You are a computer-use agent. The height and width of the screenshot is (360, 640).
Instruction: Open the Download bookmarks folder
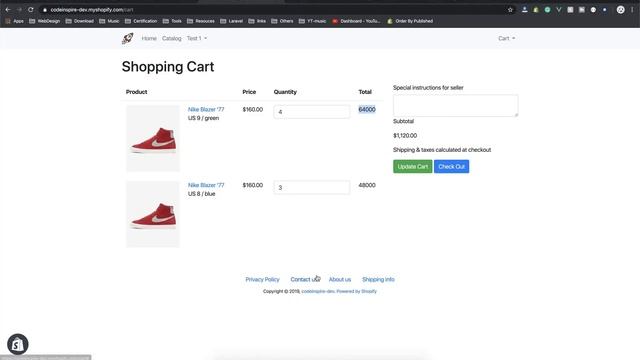pyautogui.click(x=79, y=21)
